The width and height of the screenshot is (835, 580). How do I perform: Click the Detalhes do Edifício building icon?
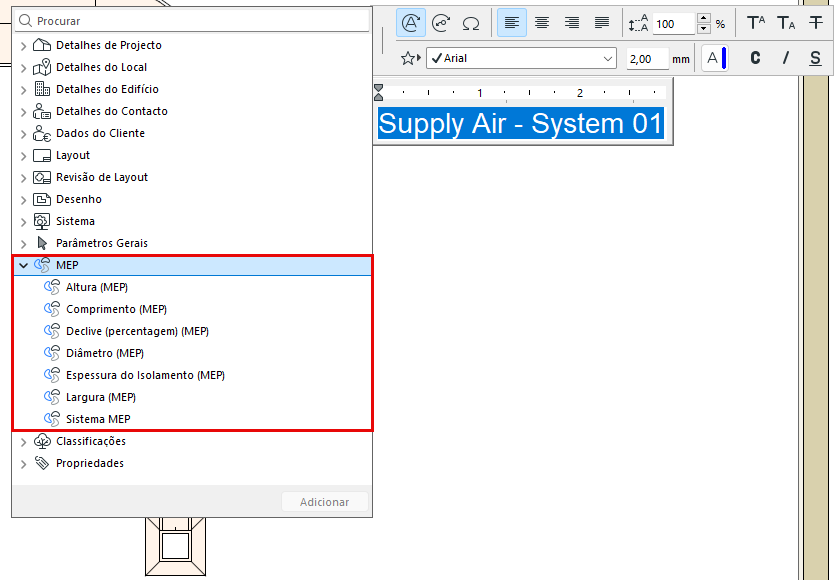point(42,89)
